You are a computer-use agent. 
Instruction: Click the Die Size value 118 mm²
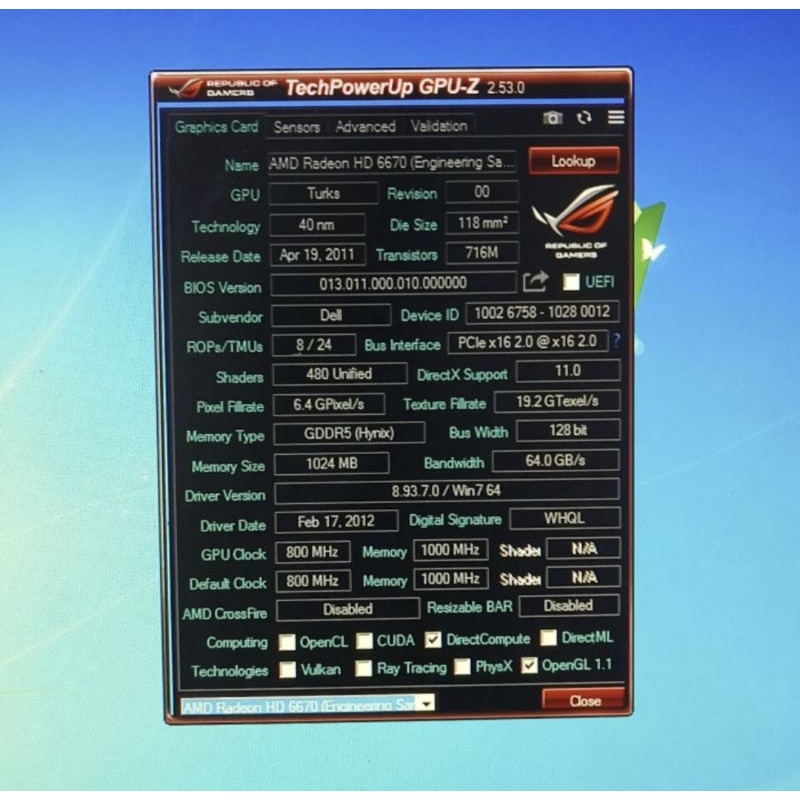point(482,223)
